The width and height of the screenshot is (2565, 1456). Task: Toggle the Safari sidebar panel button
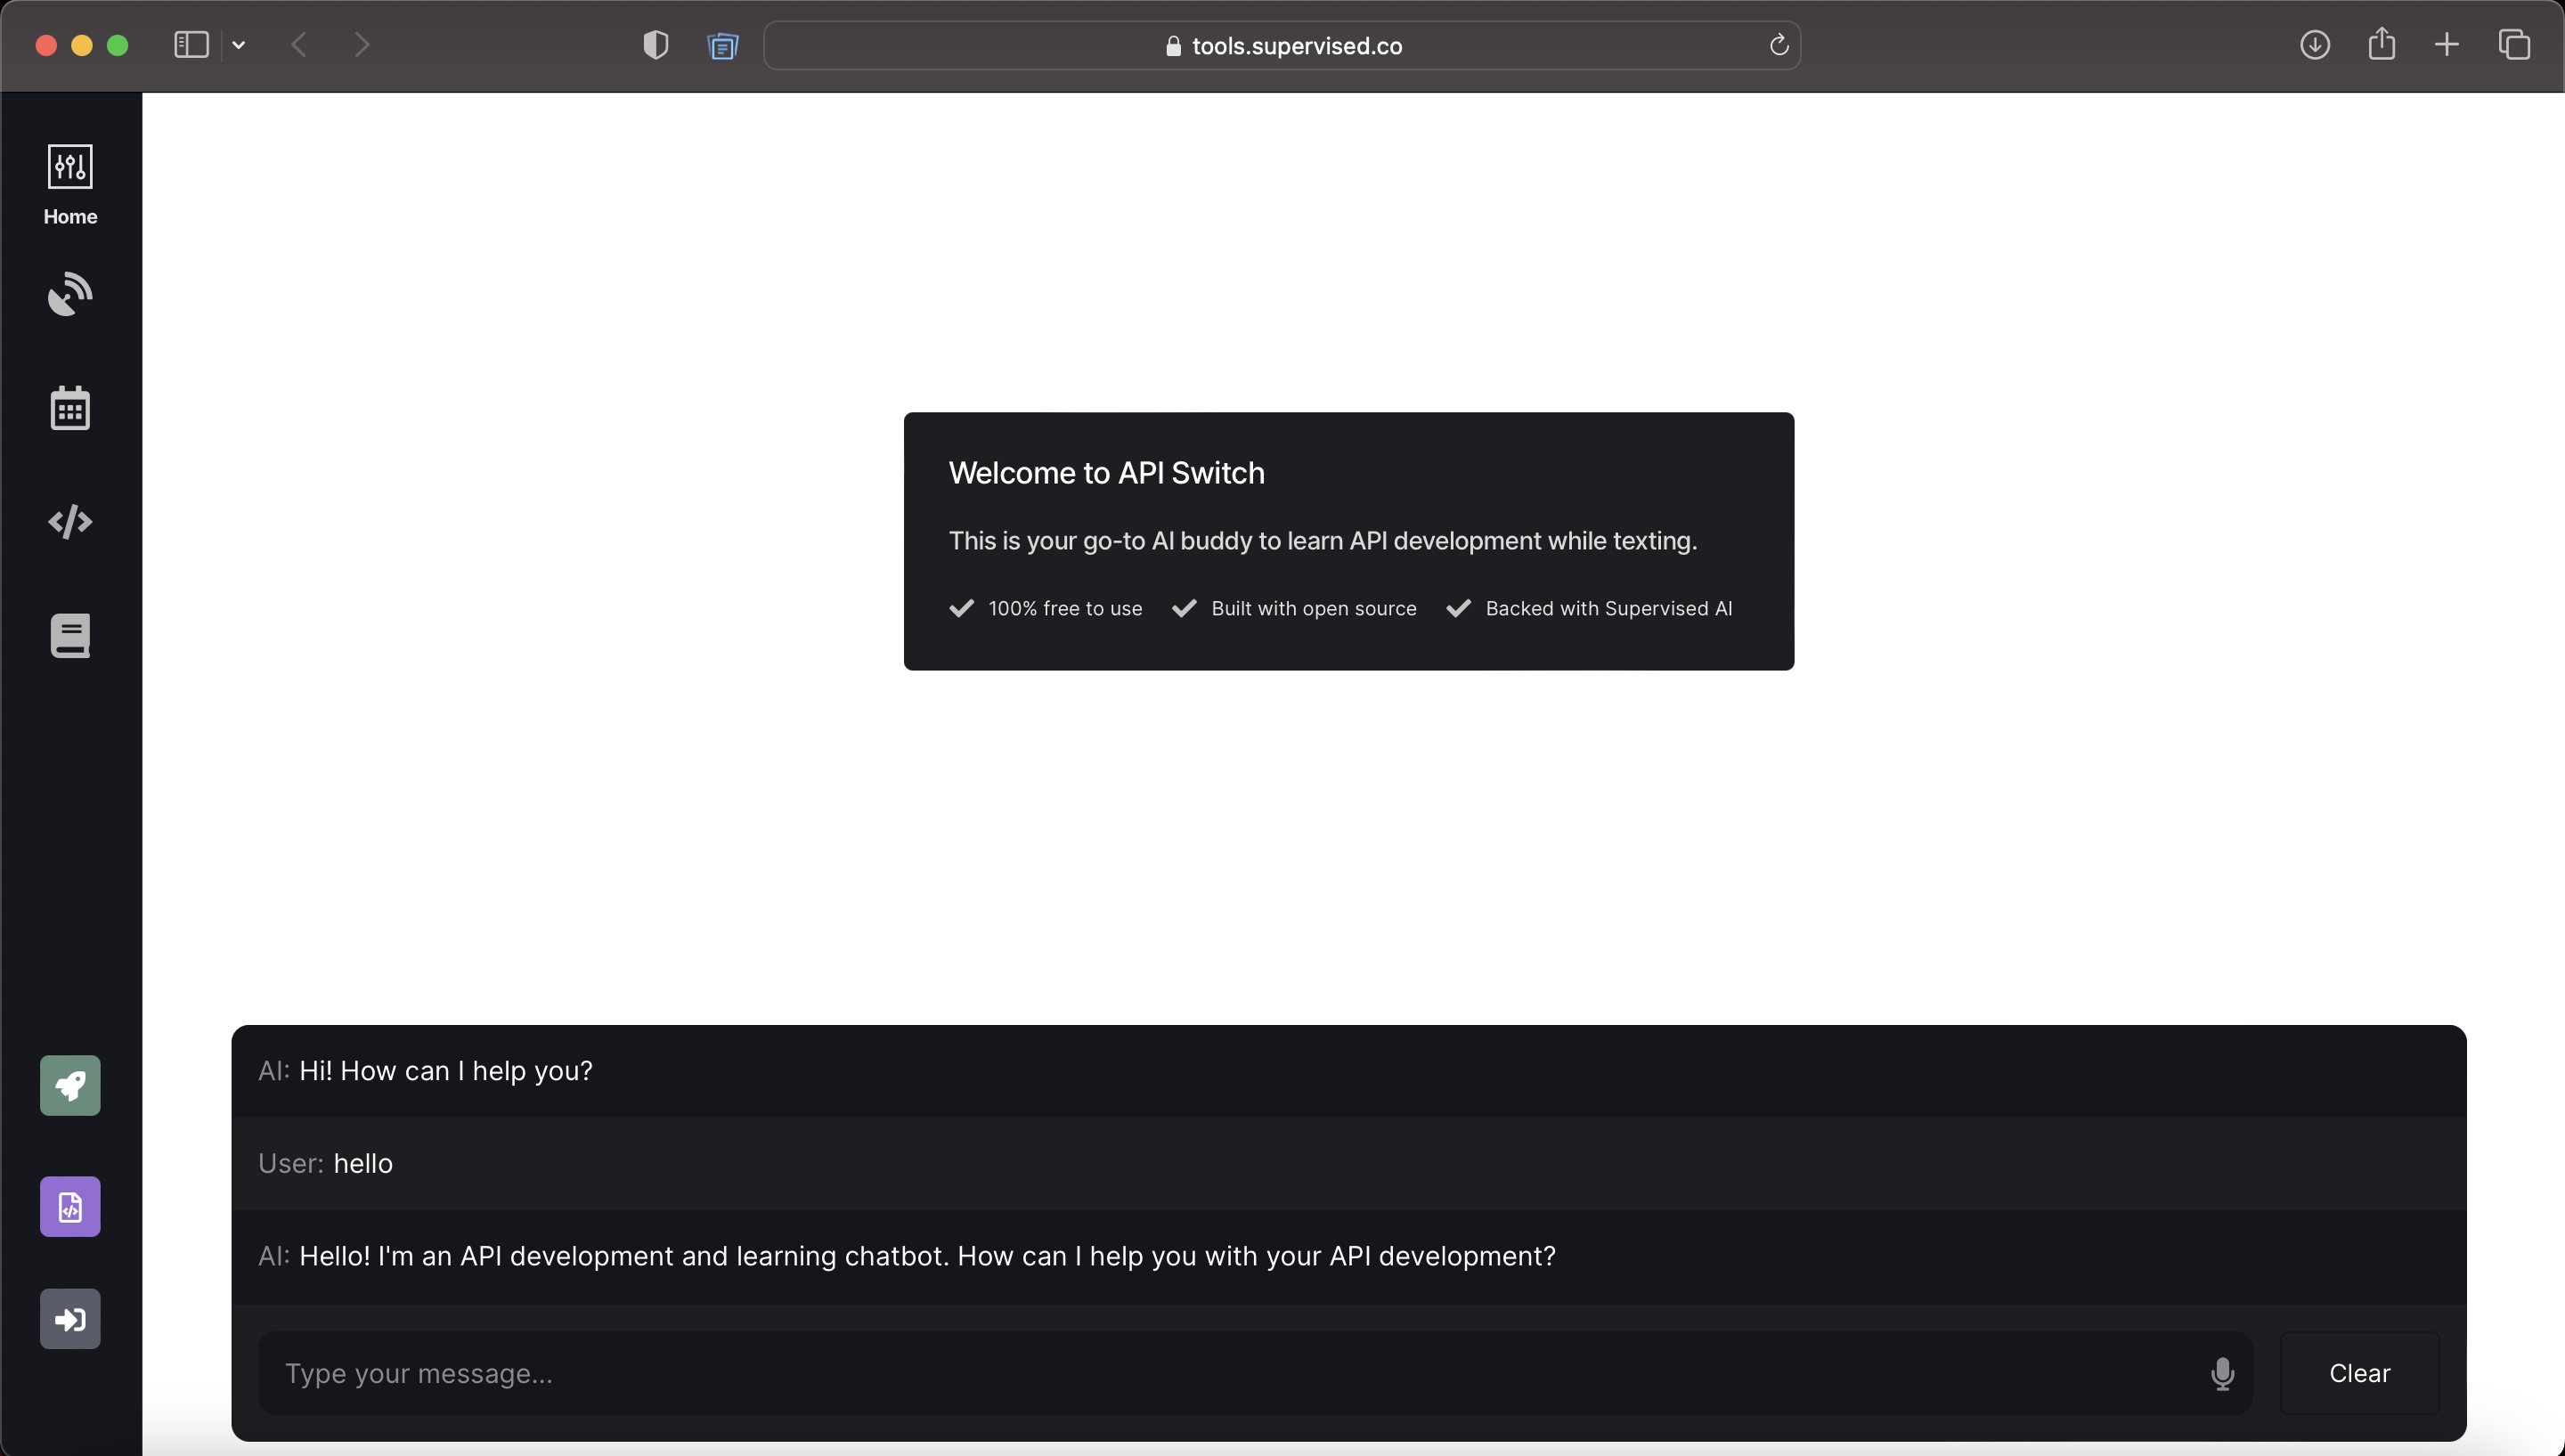coord(191,45)
